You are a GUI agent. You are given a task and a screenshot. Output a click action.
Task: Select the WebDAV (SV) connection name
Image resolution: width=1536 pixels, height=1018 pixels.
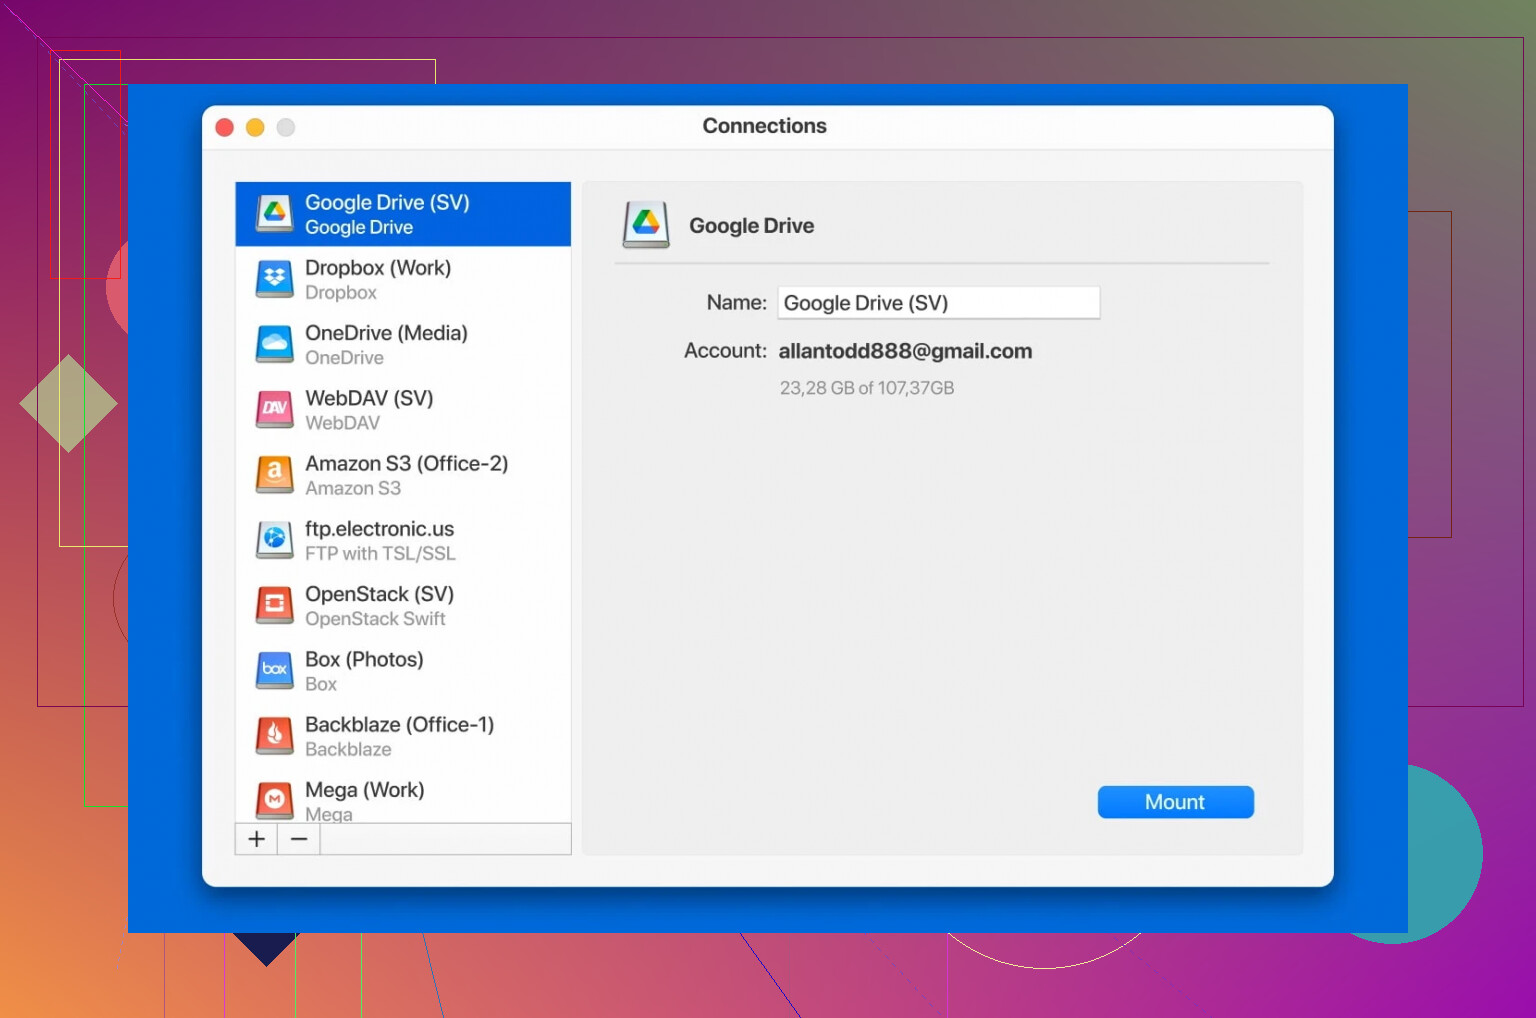[x=369, y=398]
